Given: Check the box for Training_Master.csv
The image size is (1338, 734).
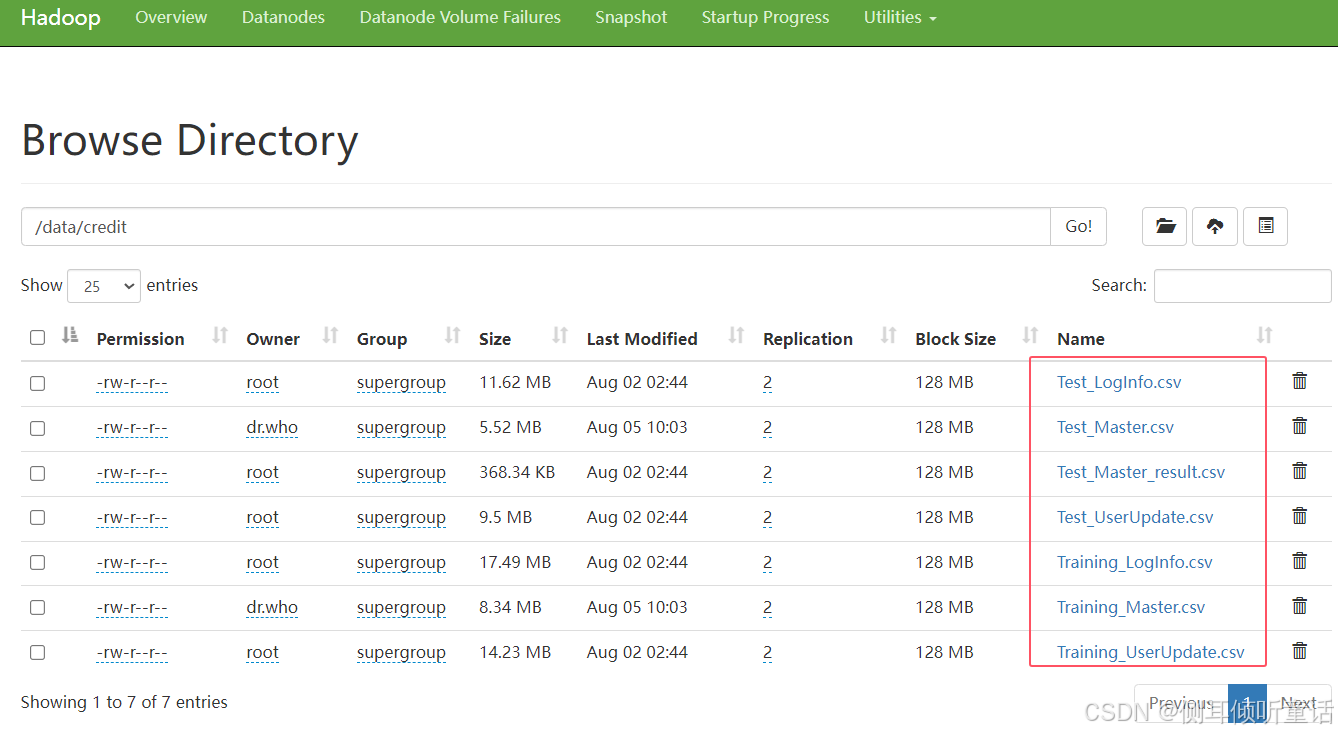Looking at the screenshot, I should pos(37,608).
